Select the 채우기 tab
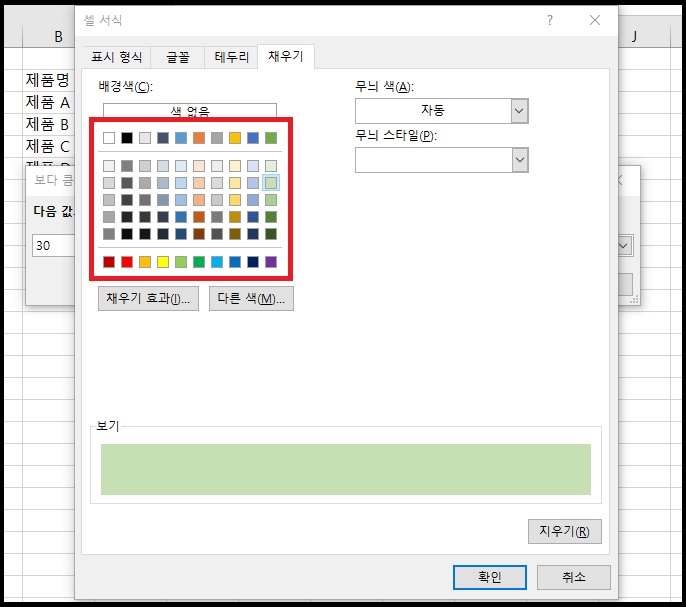The height and width of the screenshot is (607, 686). (286, 56)
